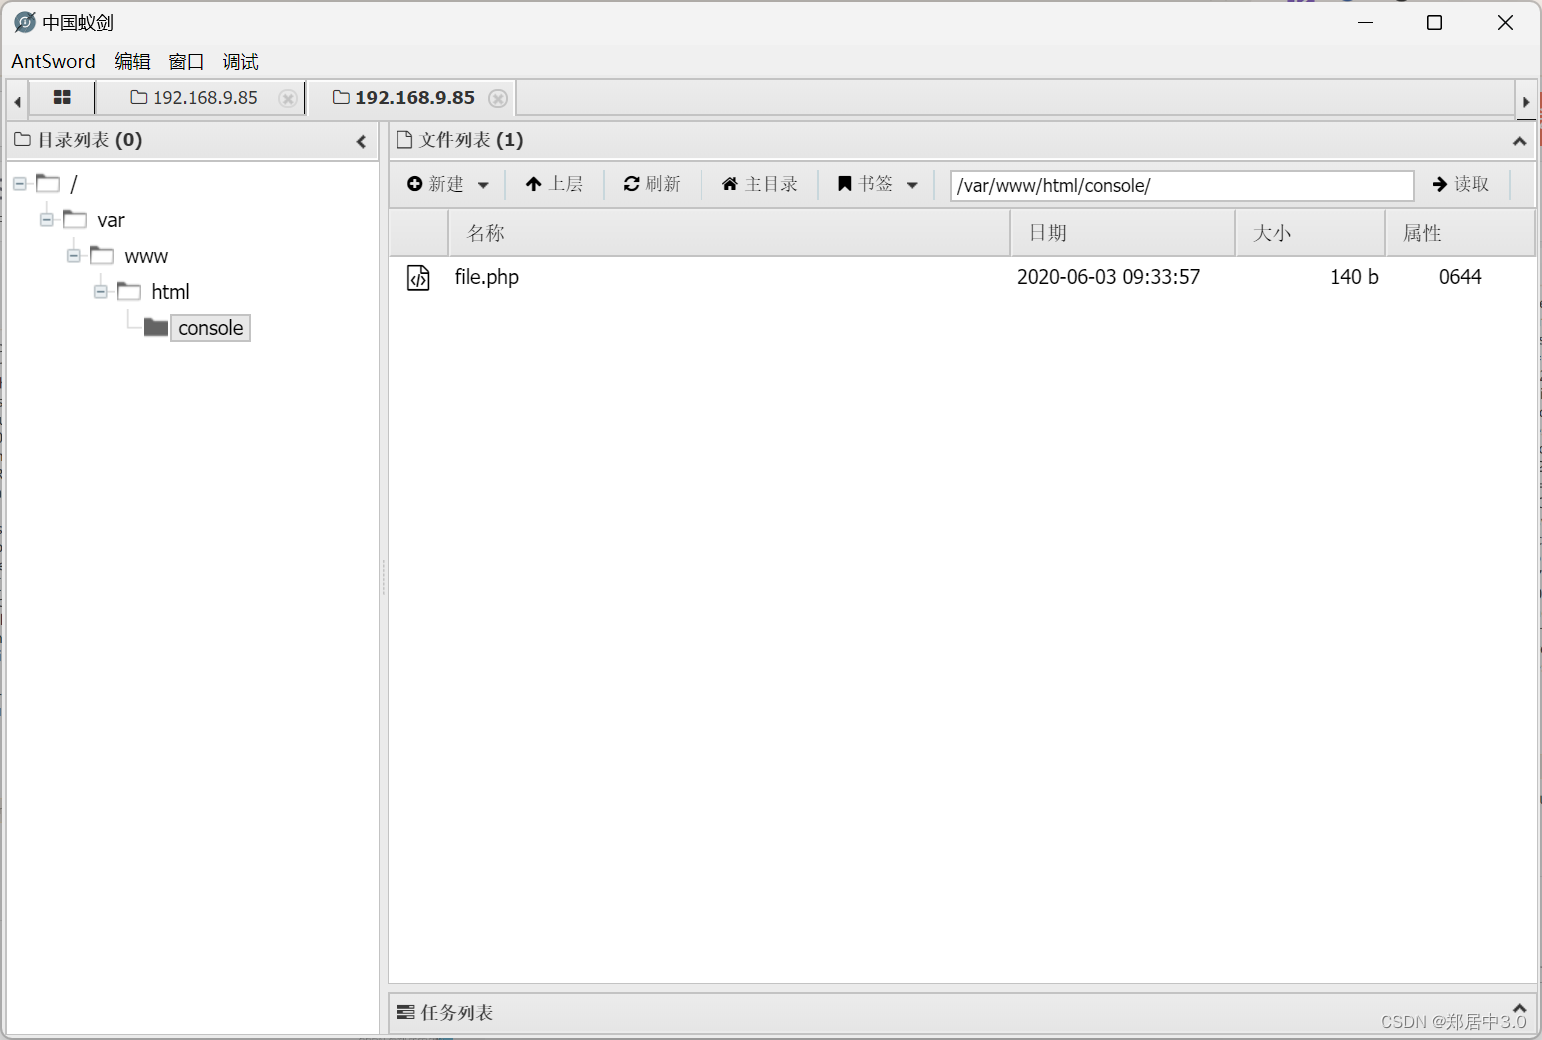Open the 窗口 menu
Image resolution: width=1542 pixels, height=1040 pixels.
pyautogui.click(x=186, y=61)
